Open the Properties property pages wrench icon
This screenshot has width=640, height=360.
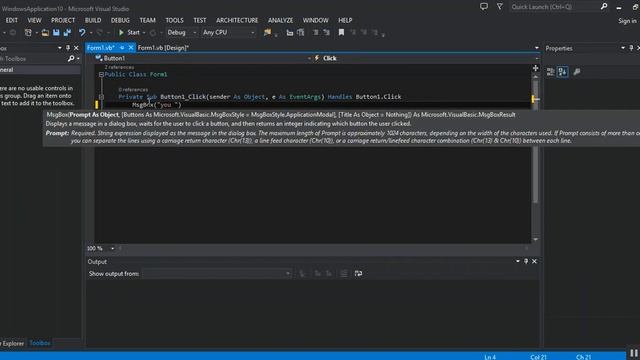(x=577, y=72)
